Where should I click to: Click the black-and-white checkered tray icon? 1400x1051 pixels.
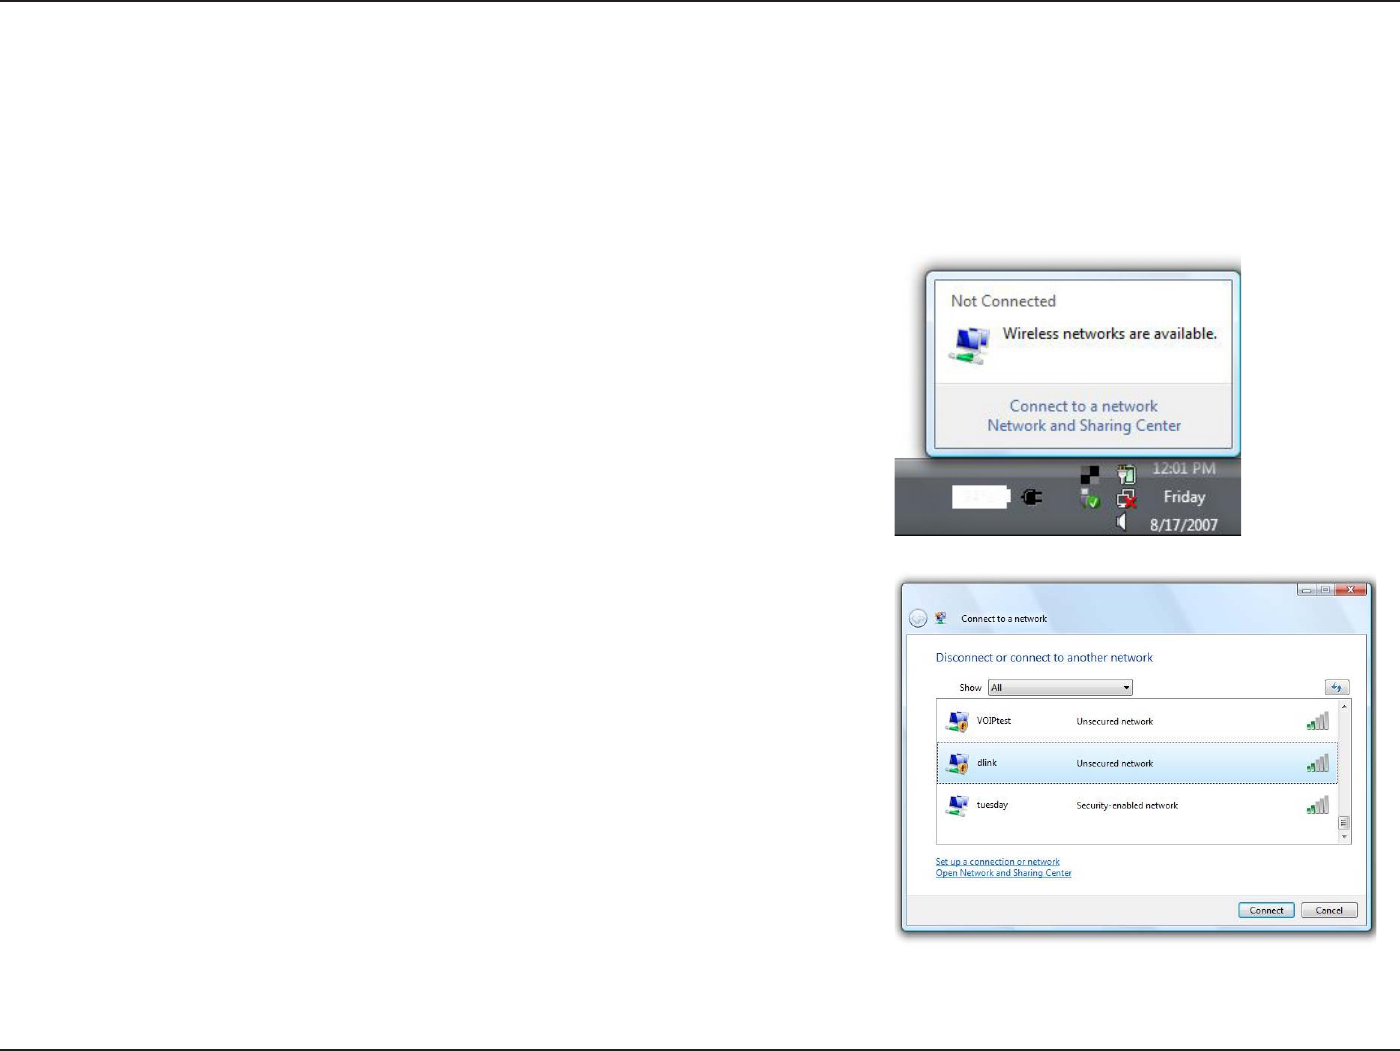click(x=1090, y=474)
